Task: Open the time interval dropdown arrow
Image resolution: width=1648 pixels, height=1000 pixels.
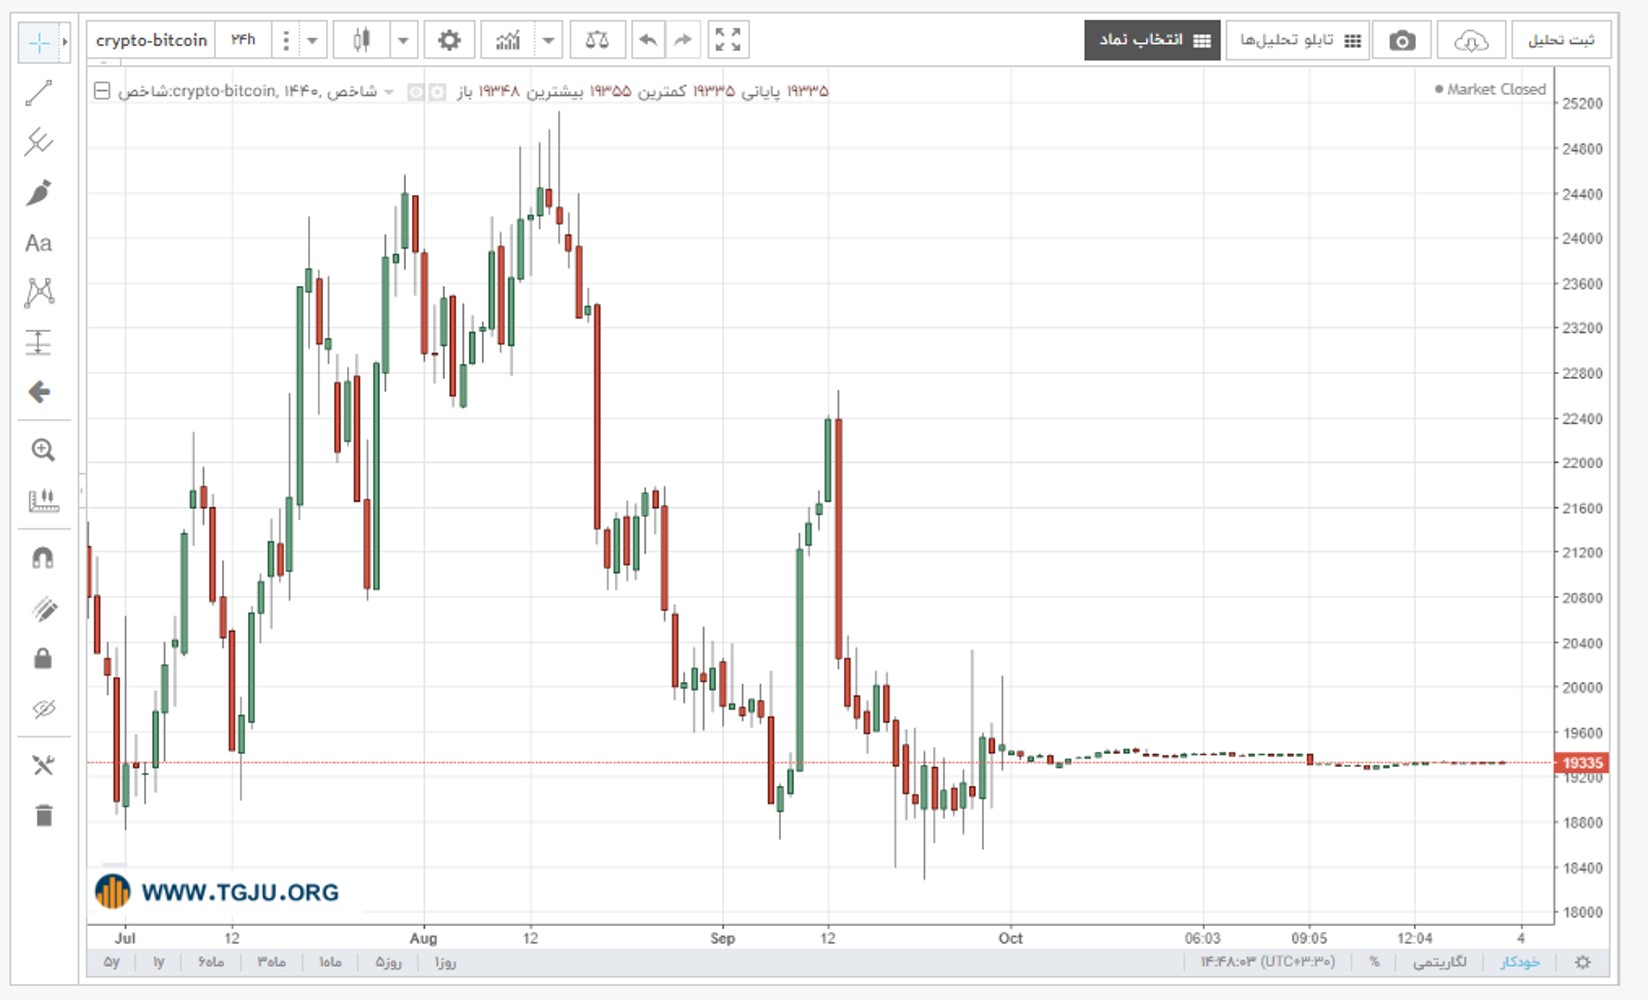Action: [x=312, y=40]
